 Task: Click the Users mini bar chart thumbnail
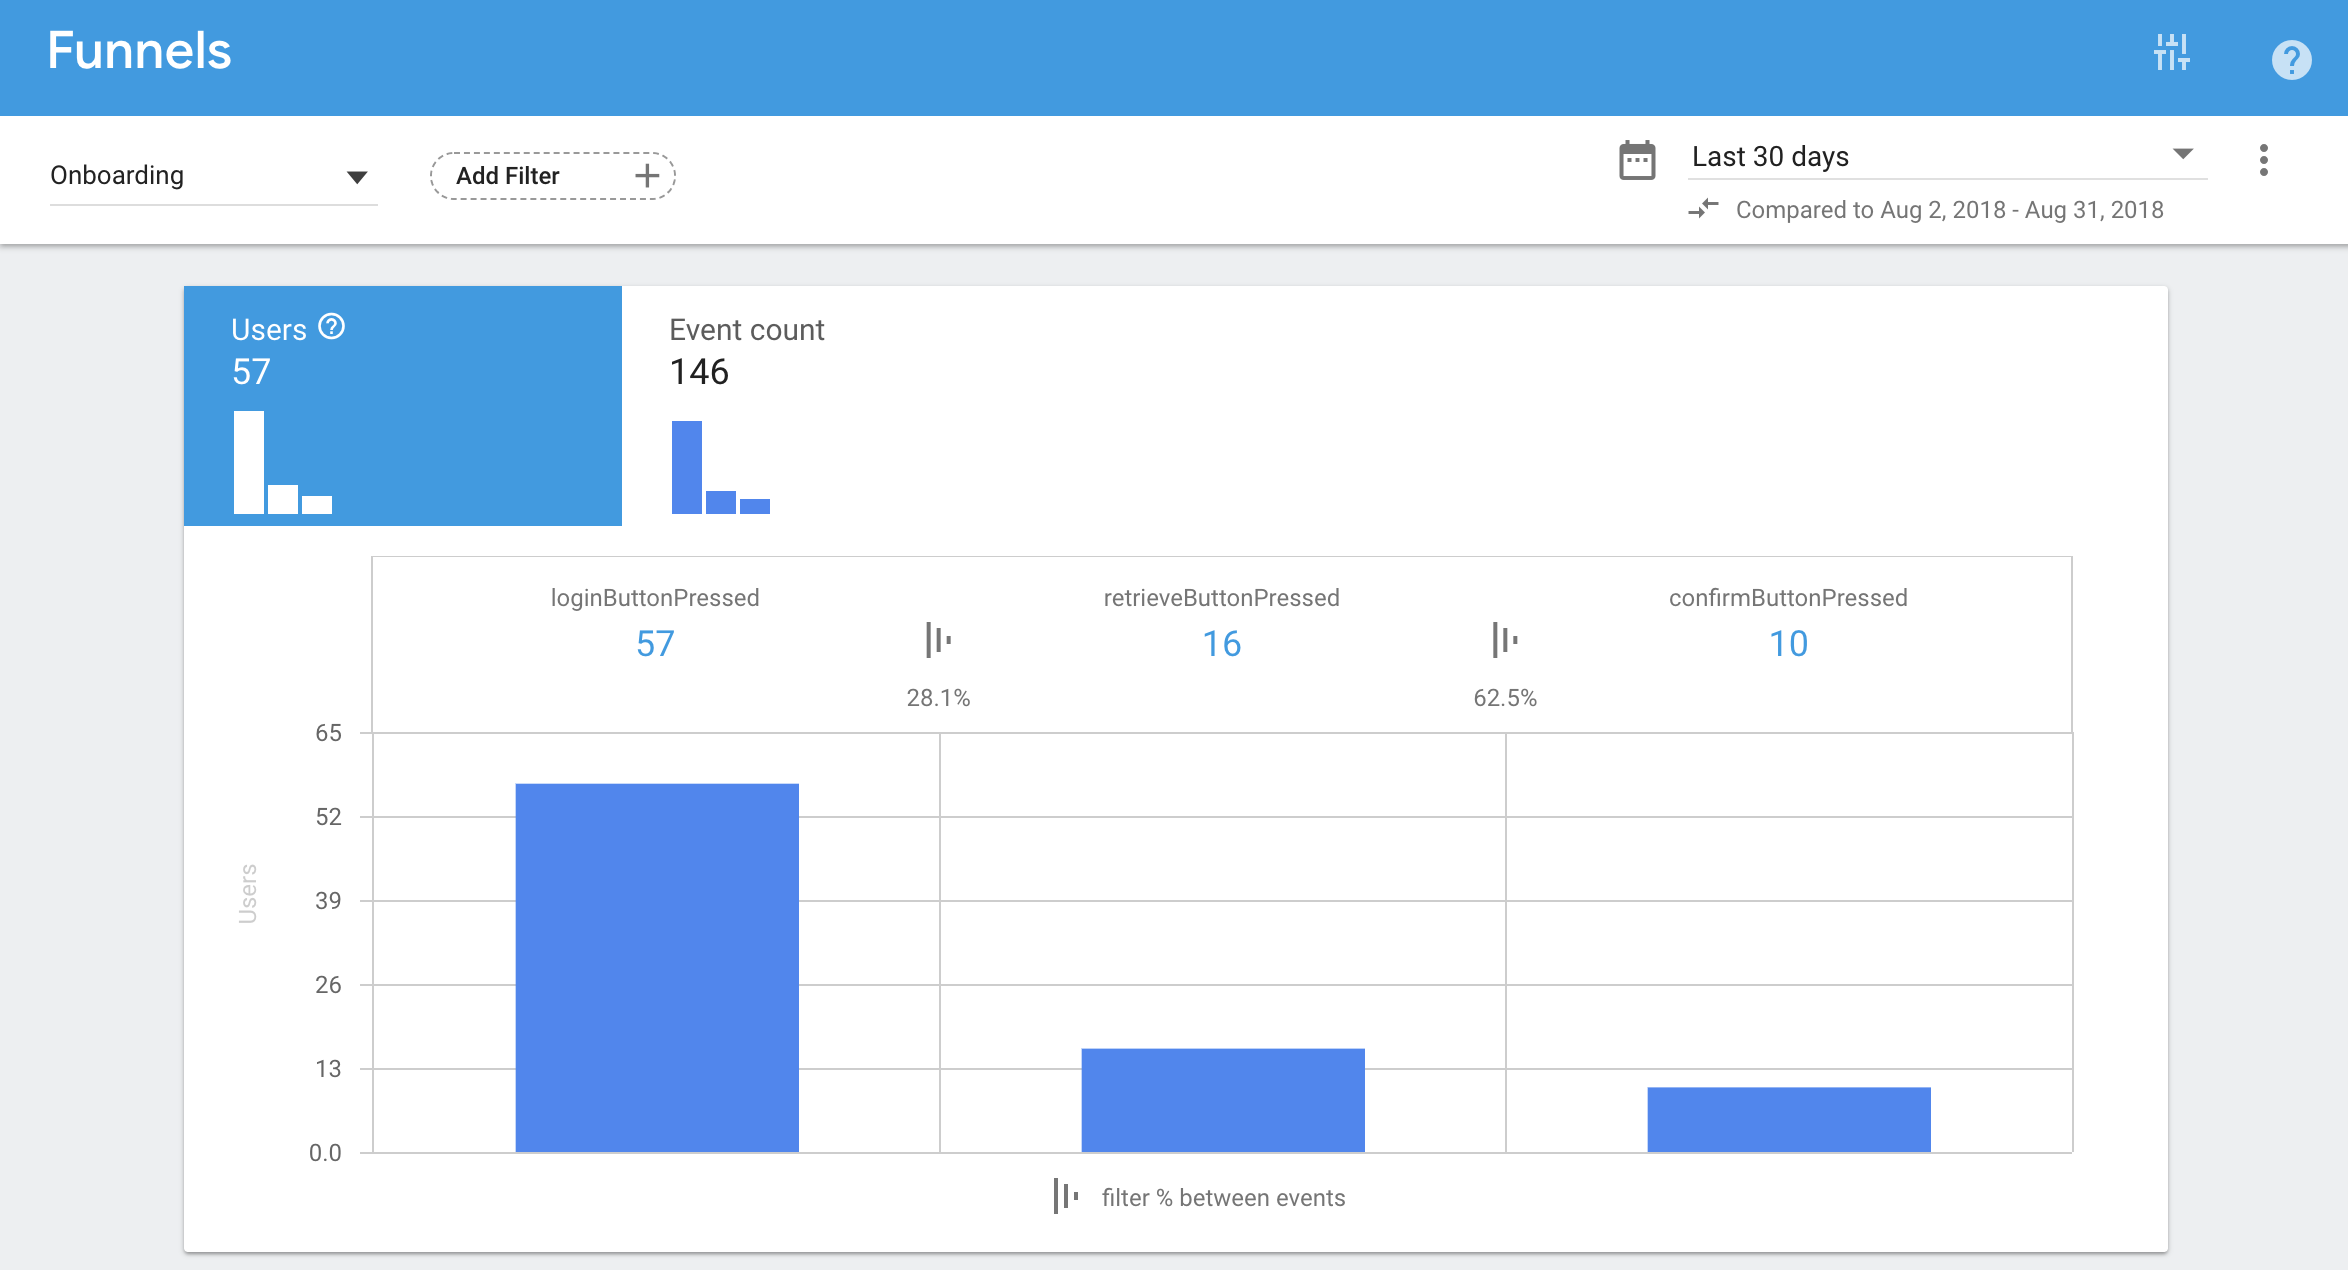[283, 463]
